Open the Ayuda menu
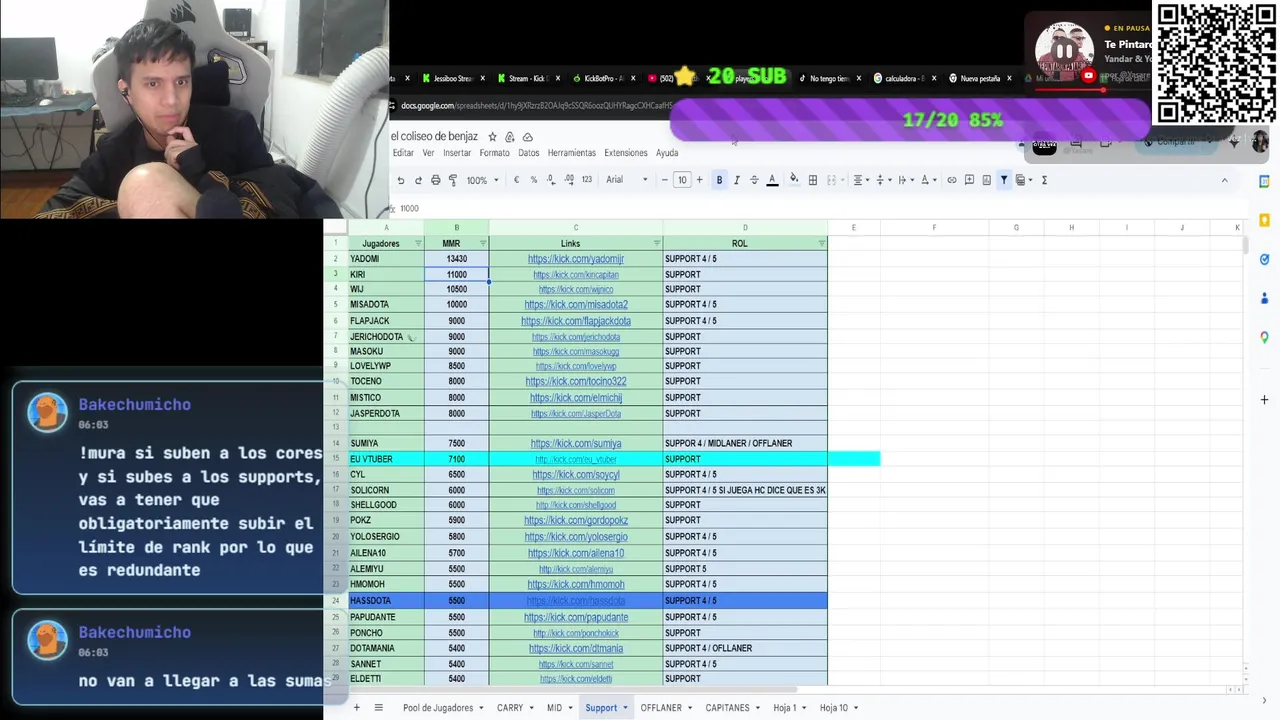This screenshot has height=720, width=1280. (x=667, y=153)
